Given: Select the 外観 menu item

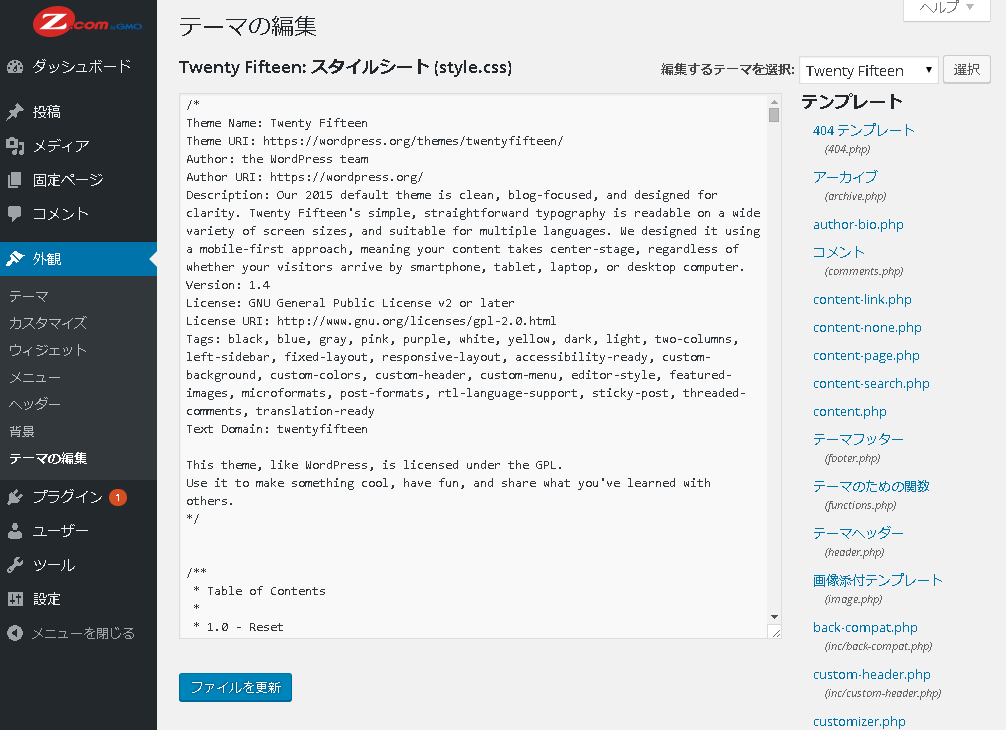Looking at the screenshot, I should [78, 259].
